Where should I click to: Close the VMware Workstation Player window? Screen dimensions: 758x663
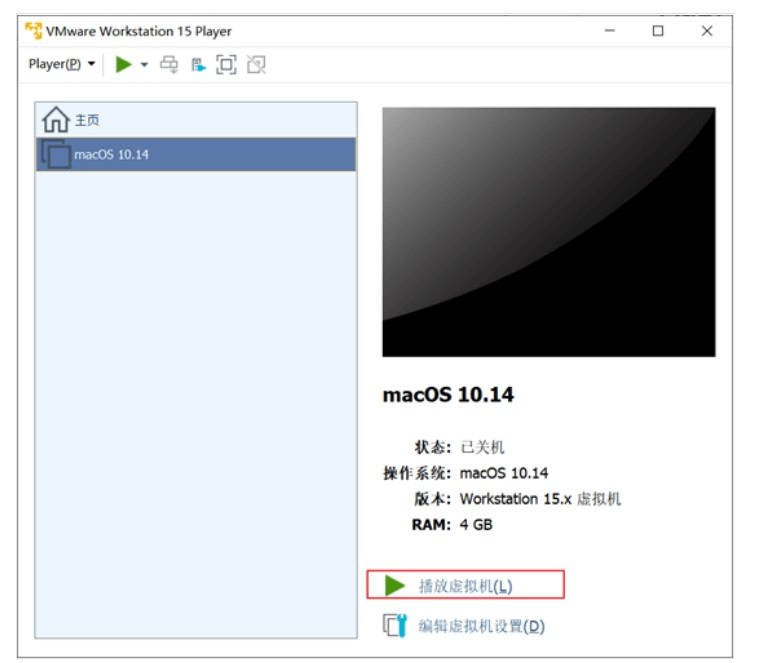[707, 31]
